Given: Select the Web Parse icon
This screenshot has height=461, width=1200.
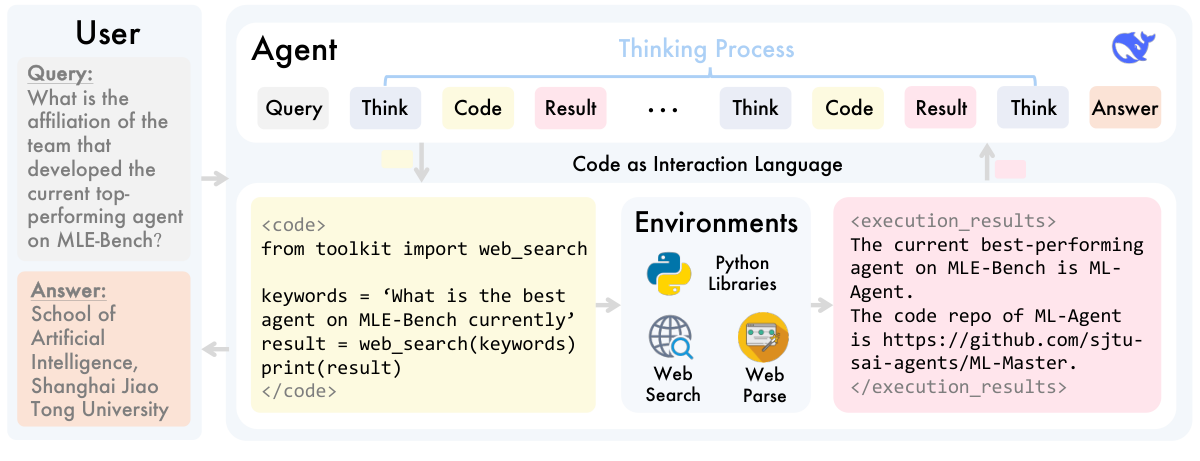Looking at the screenshot, I should 764,338.
